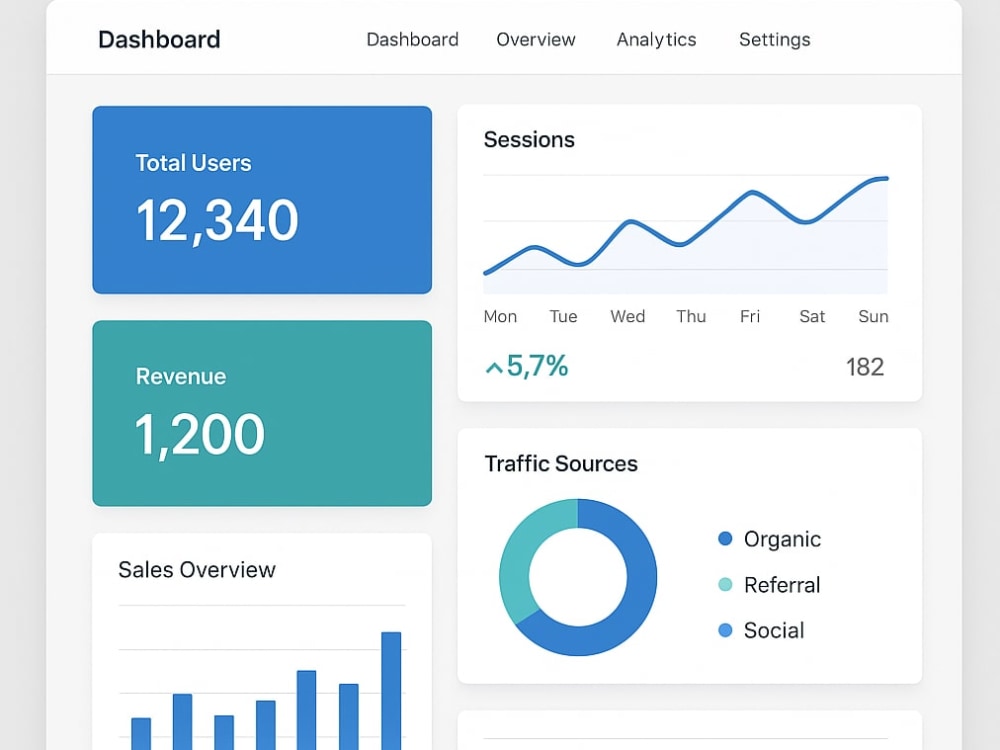Click the Organic legend color dot
This screenshot has width=1000, height=750.
[x=725, y=539]
